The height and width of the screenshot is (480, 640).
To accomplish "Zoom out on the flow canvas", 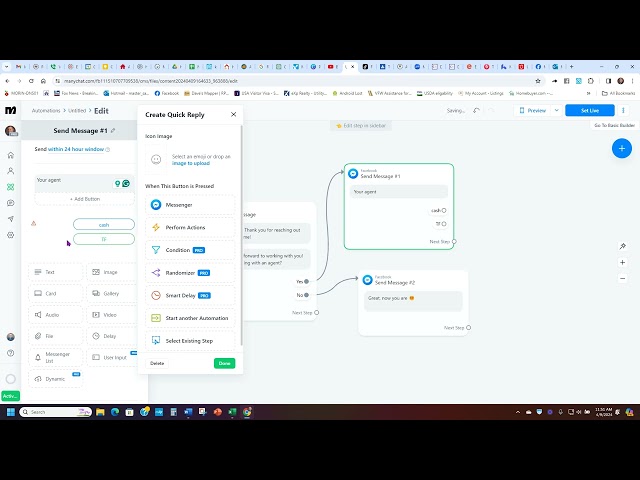I will [622, 278].
